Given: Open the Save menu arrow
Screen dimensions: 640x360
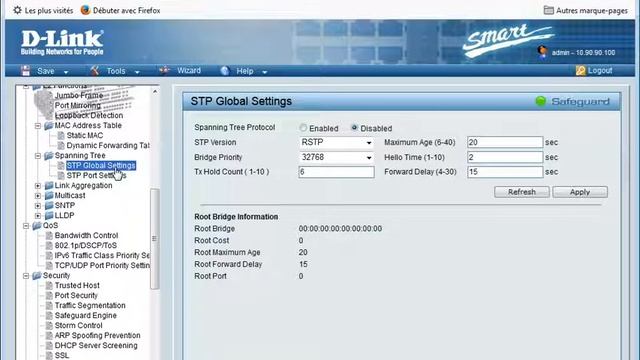Looking at the screenshot, I should [66, 72].
